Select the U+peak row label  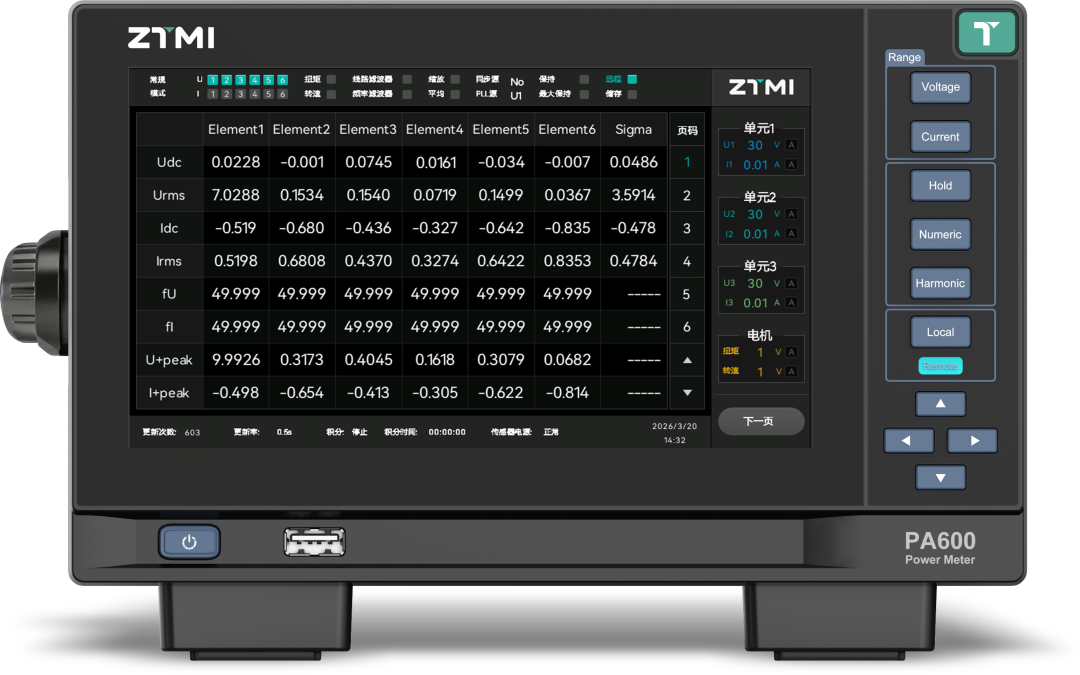[x=169, y=360]
